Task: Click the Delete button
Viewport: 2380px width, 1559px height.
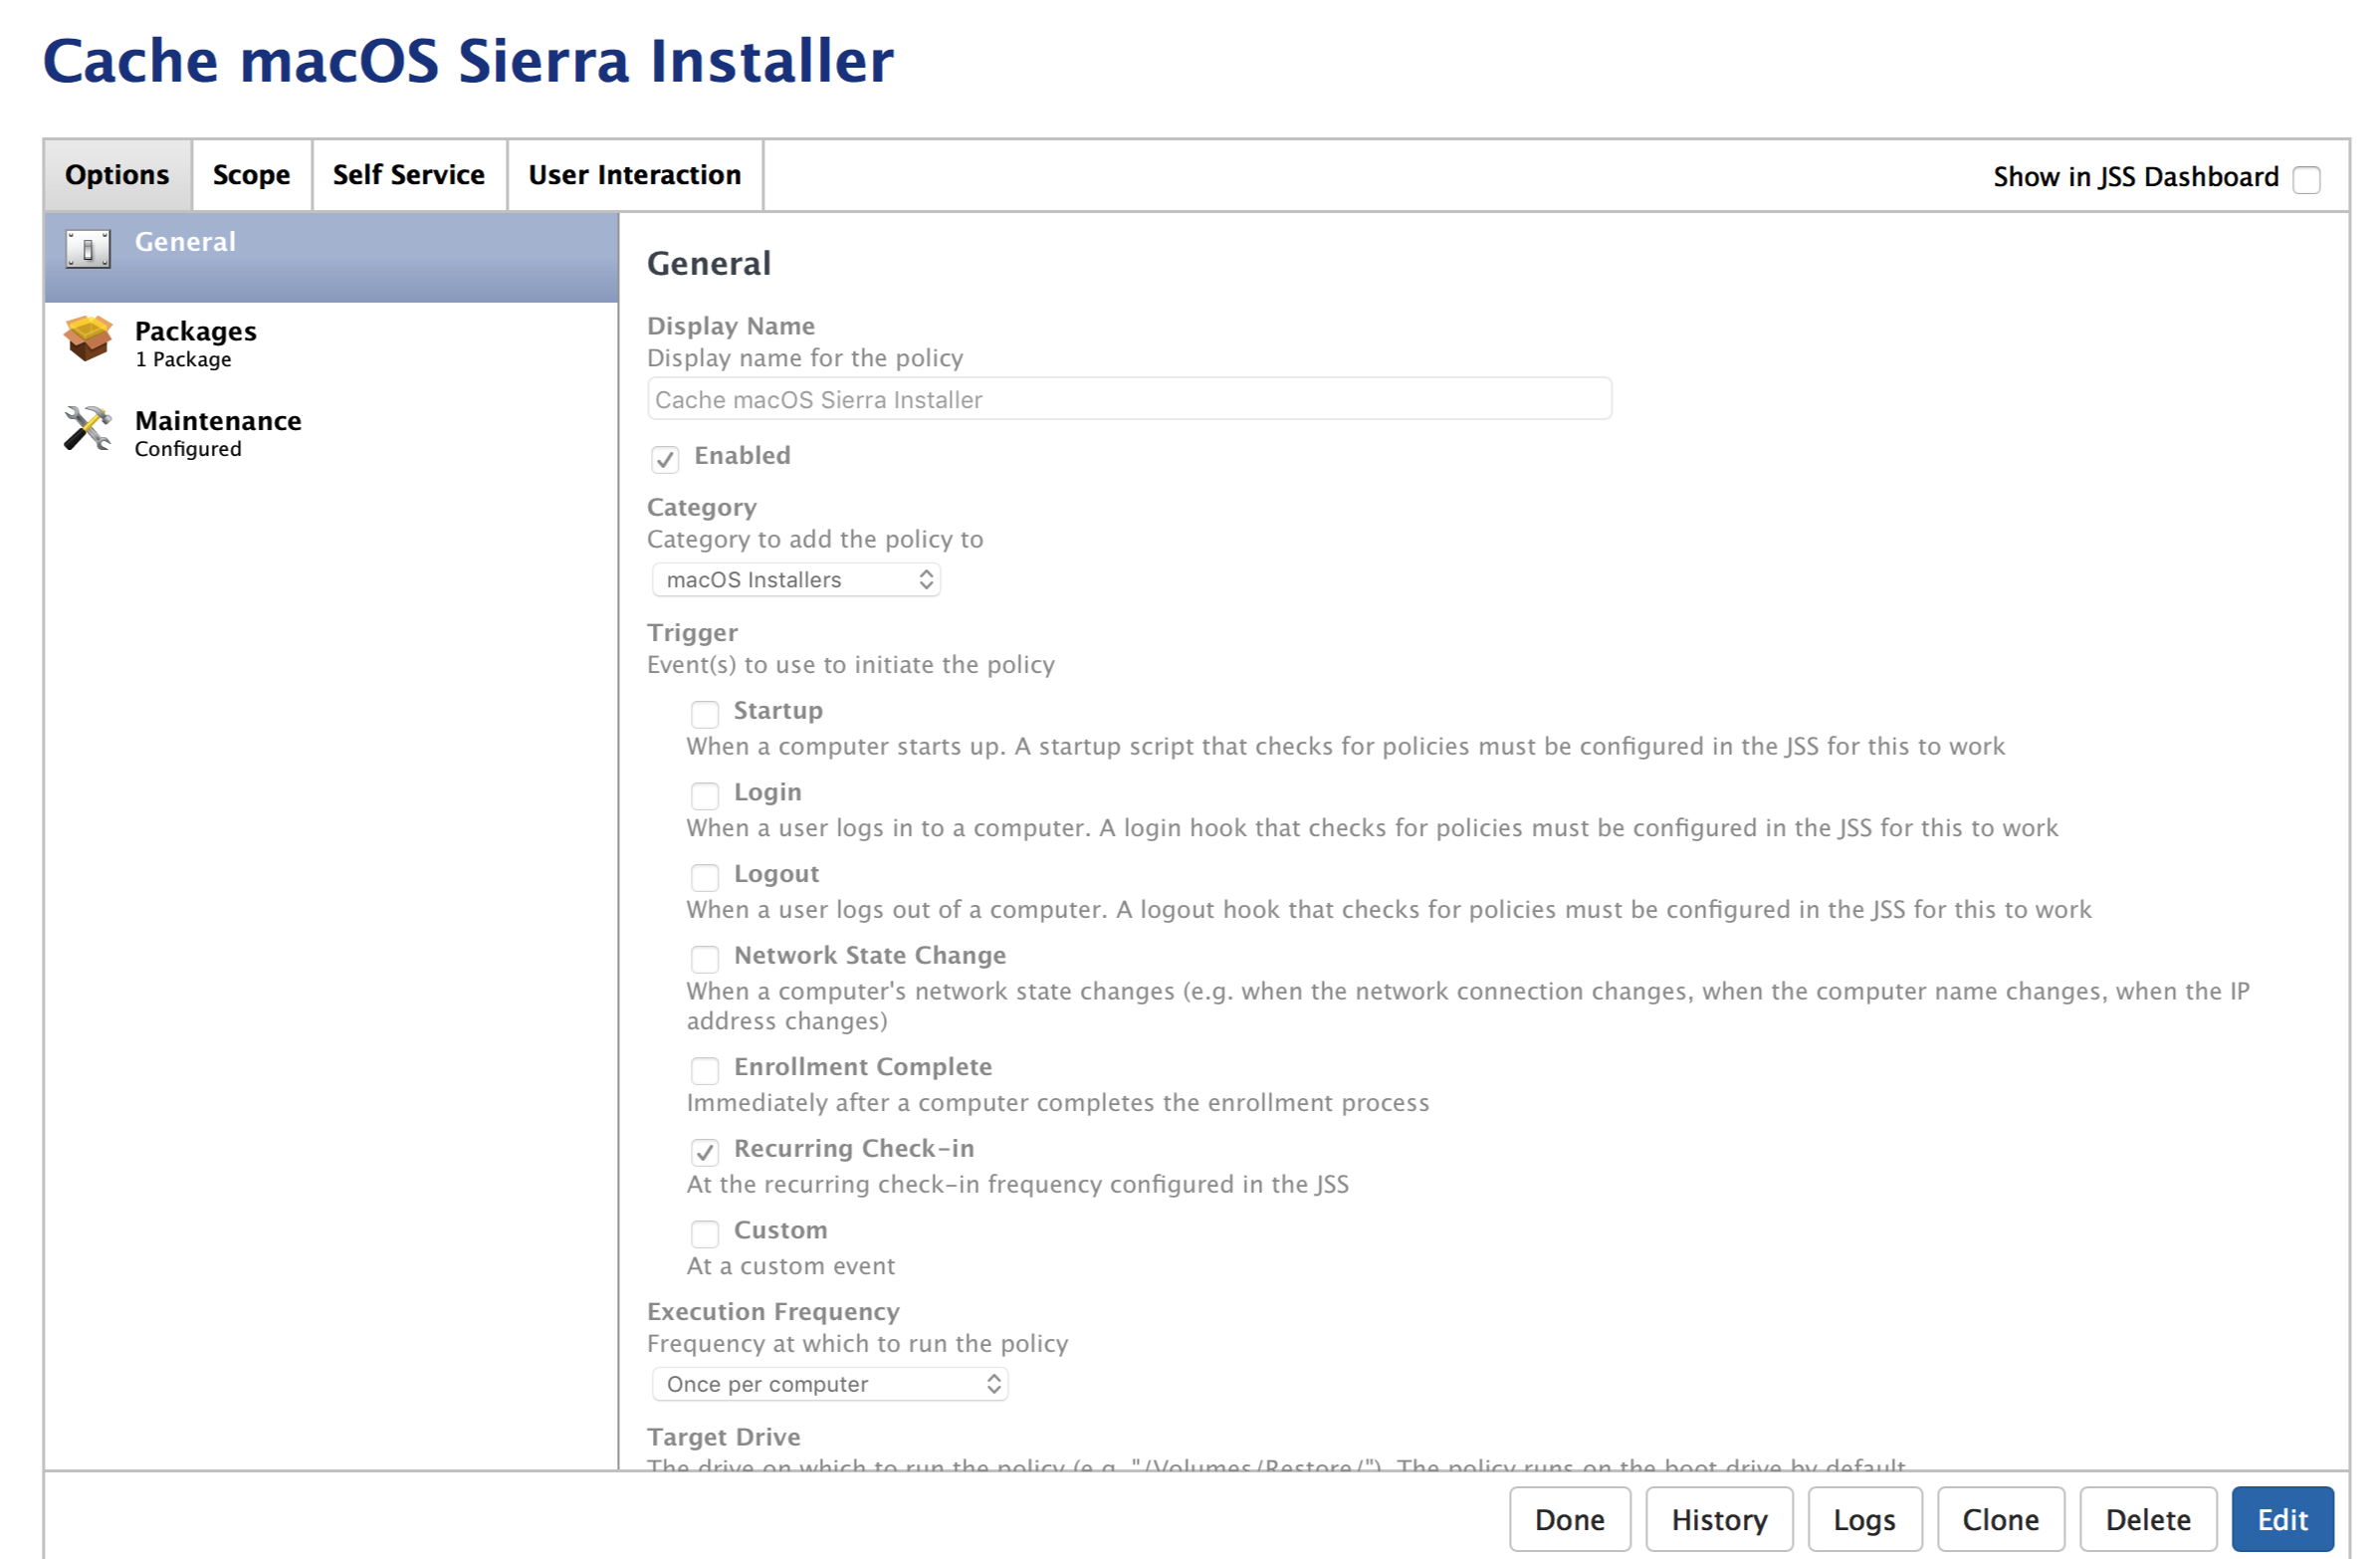Action: click(2149, 1521)
